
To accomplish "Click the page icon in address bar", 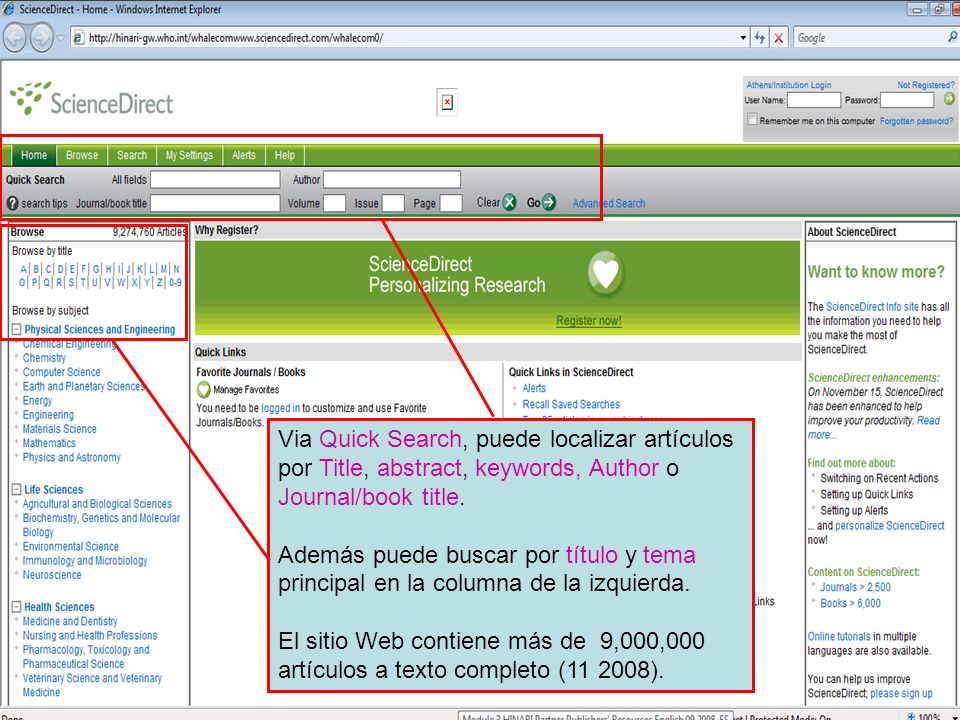I will pos(78,38).
